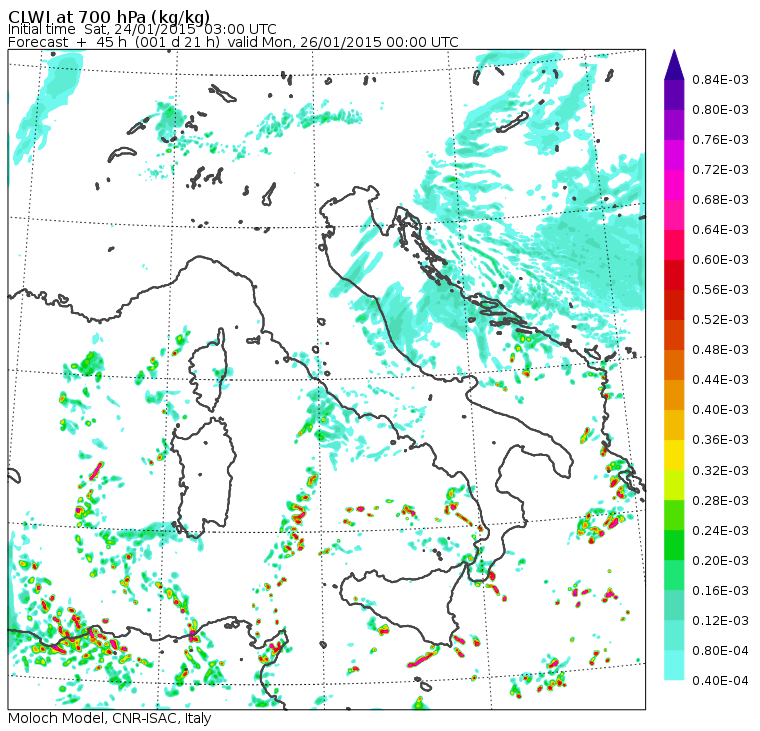
Task: Click the dark purple arrow atop the colorbar
Action: (x=674, y=64)
